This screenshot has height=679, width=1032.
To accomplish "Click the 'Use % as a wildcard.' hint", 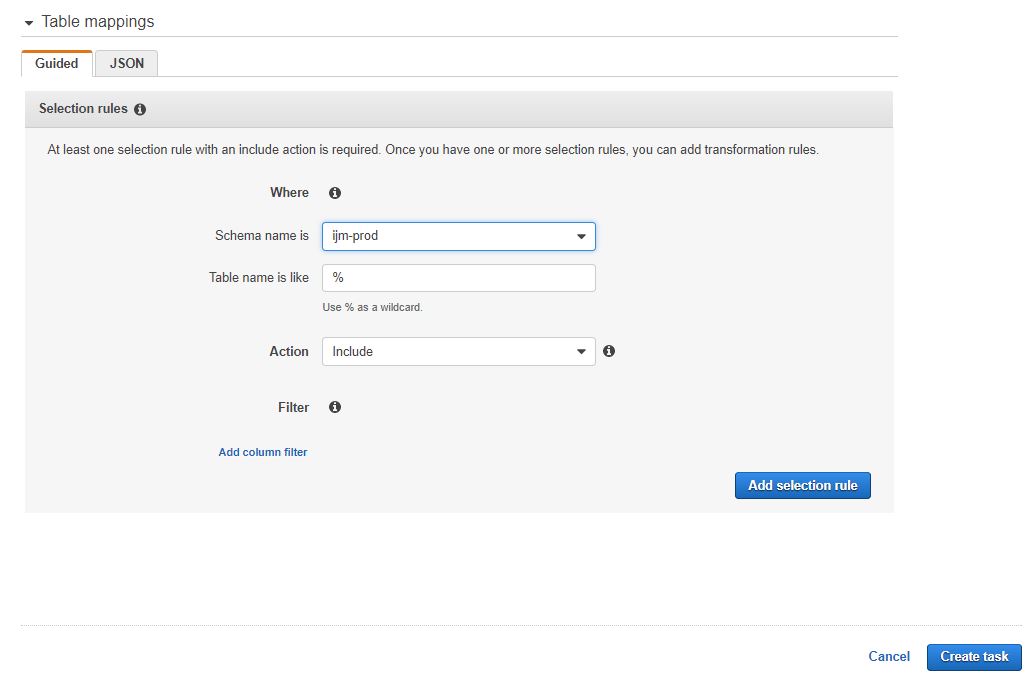I will pyautogui.click(x=373, y=307).
